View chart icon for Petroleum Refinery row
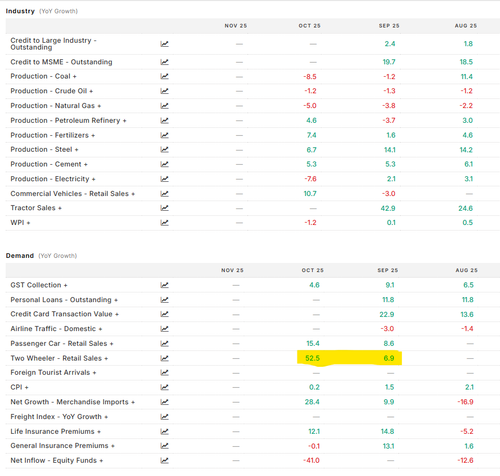 pyautogui.click(x=164, y=120)
